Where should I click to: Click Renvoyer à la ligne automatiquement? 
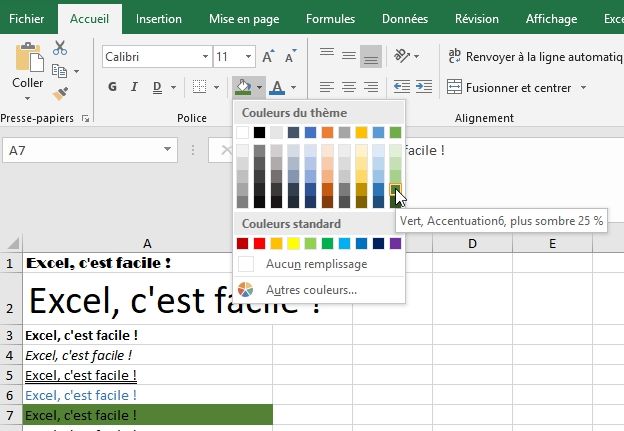click(535, 57)
